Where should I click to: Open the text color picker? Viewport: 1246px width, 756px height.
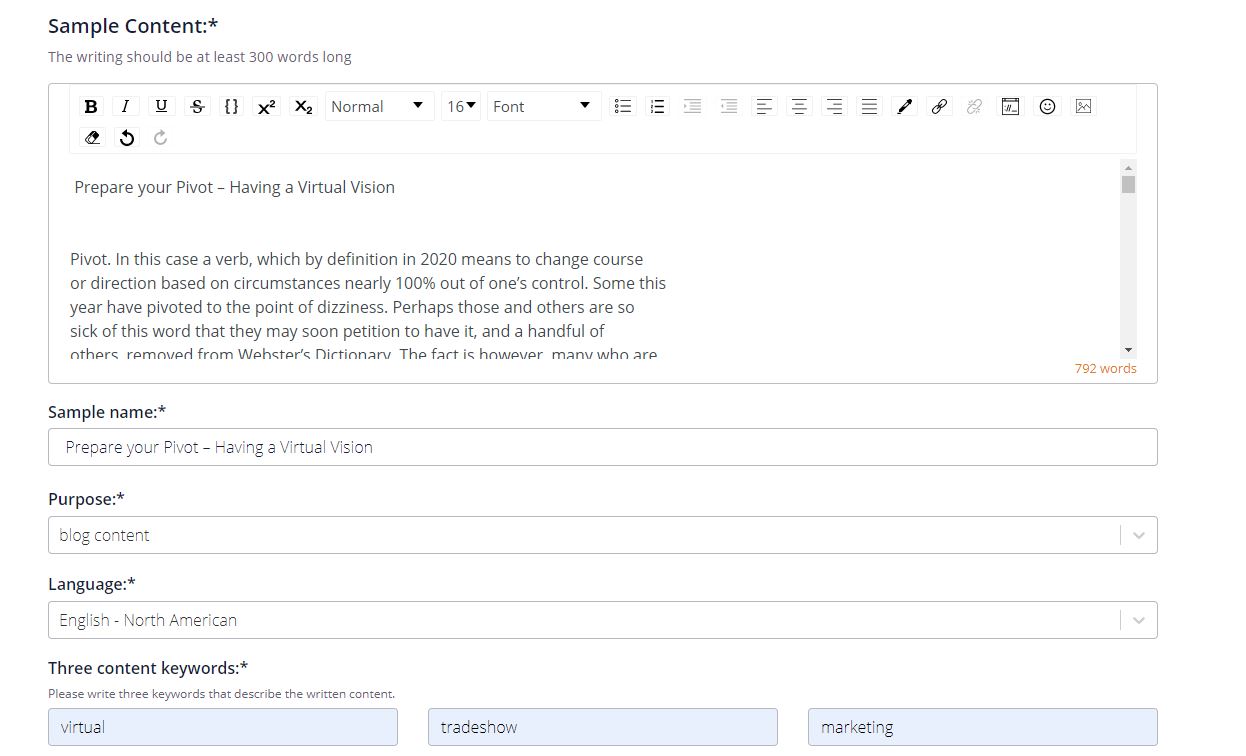point(904,106)
